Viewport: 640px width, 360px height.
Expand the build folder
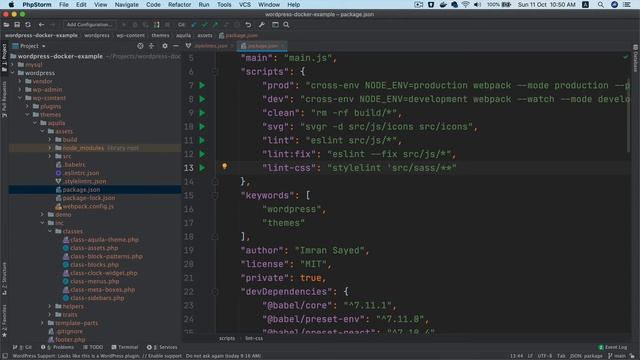[x=50, y=140]
